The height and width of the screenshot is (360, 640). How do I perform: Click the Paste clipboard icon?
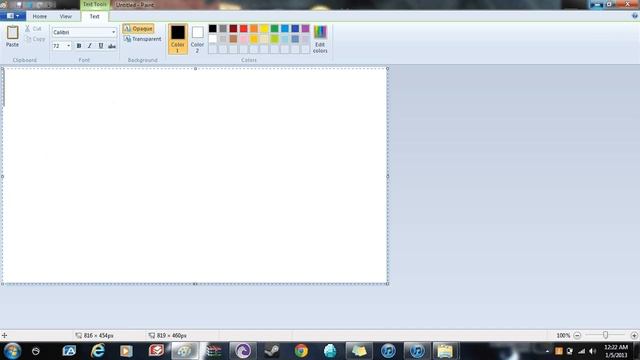tap(12, 33)
